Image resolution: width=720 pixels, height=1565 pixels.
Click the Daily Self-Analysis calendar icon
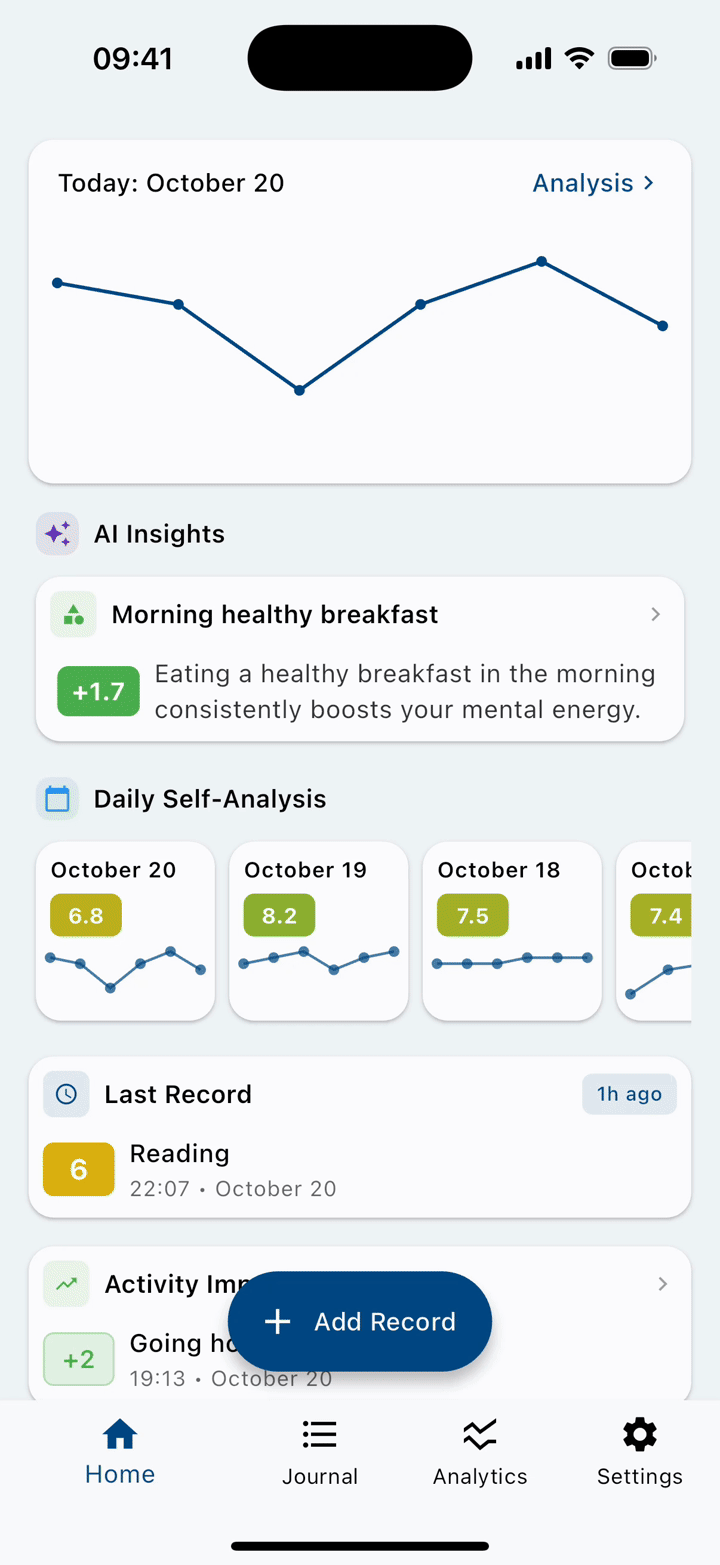(57, 798)
